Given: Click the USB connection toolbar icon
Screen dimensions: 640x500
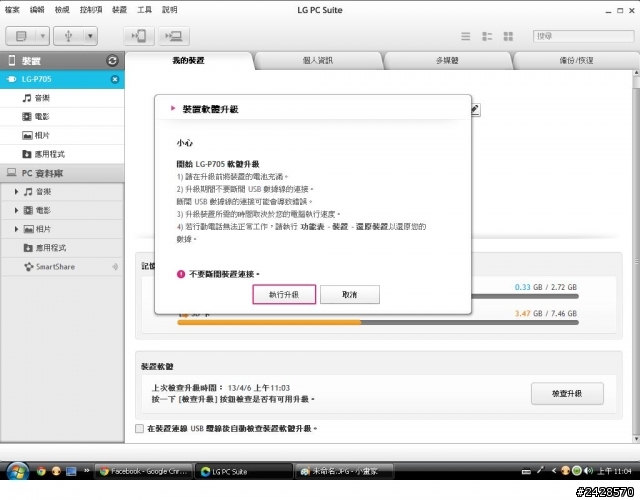Looking at the screenshot, I should [x=68, y=36].
